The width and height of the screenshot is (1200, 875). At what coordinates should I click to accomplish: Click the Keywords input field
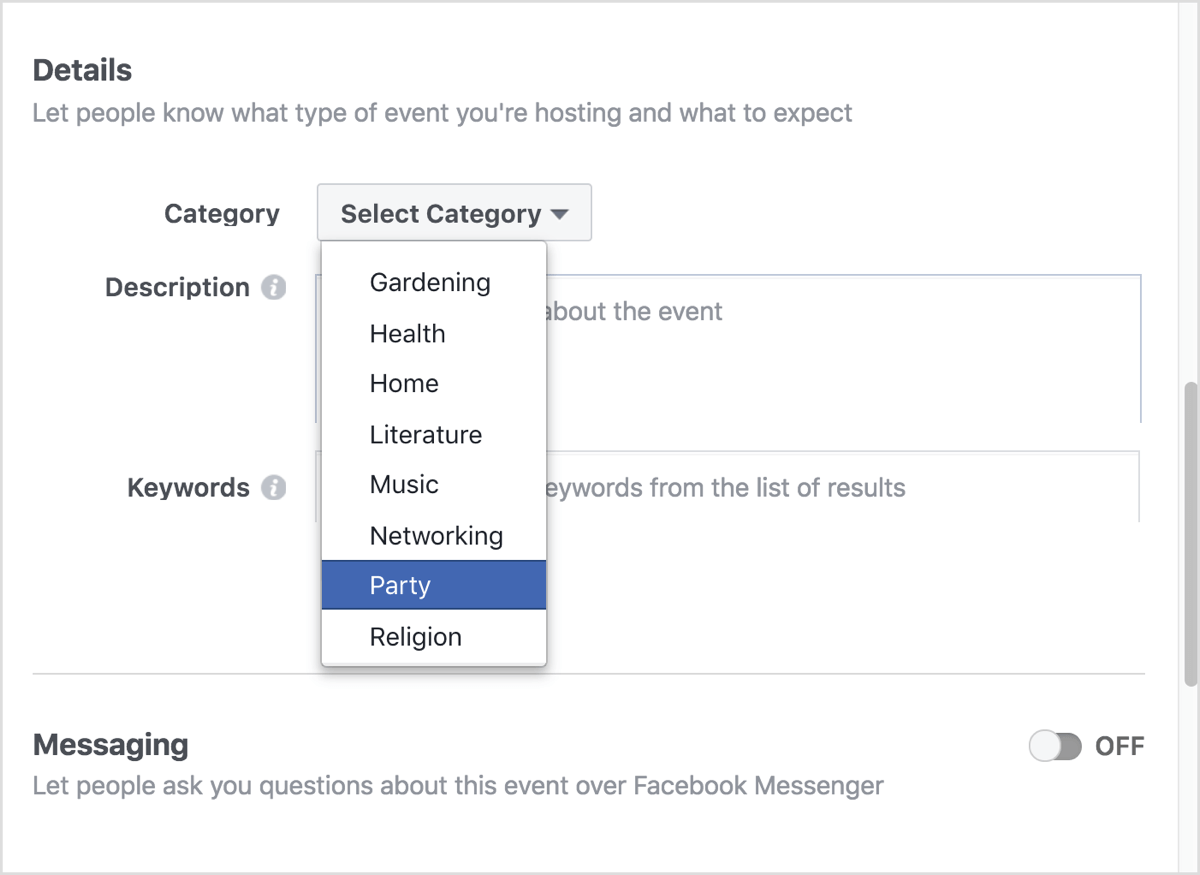pos(842,487)
